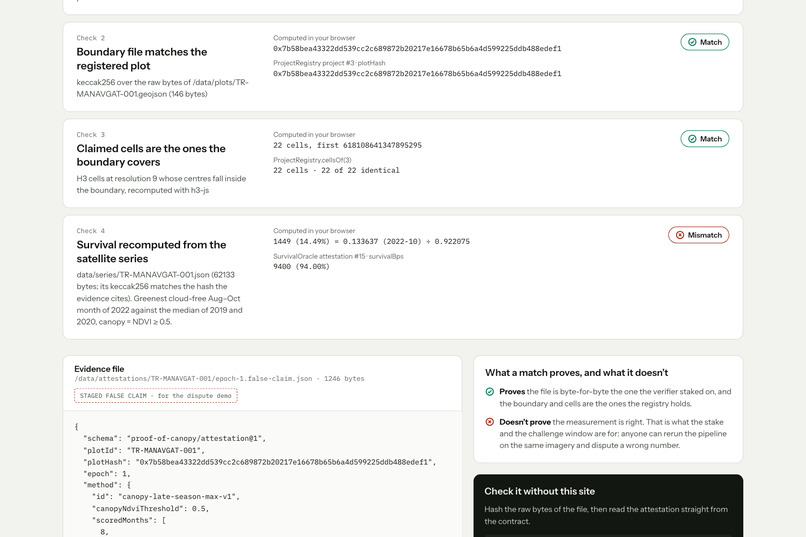Click the epoch-1.false-claim.json file path
The image size is (806, 537).
(193, 378)
